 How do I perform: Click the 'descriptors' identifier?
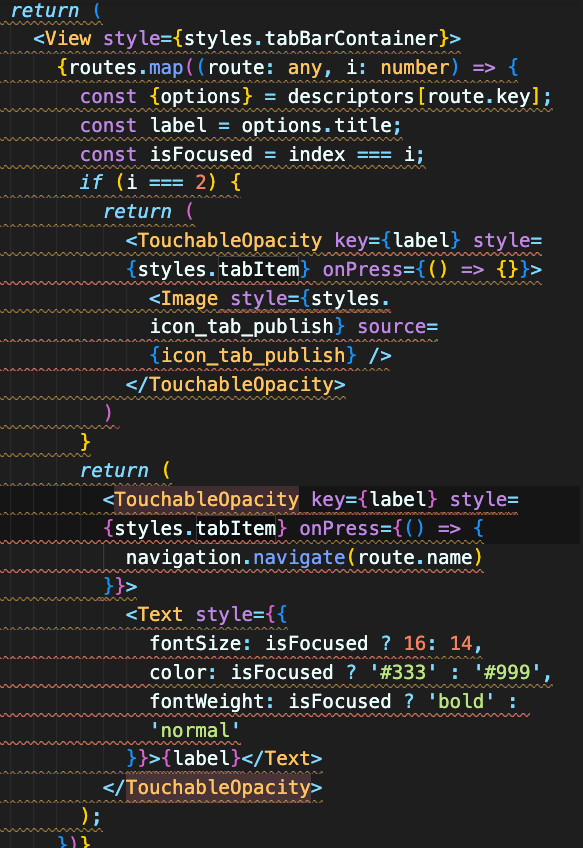351,97
